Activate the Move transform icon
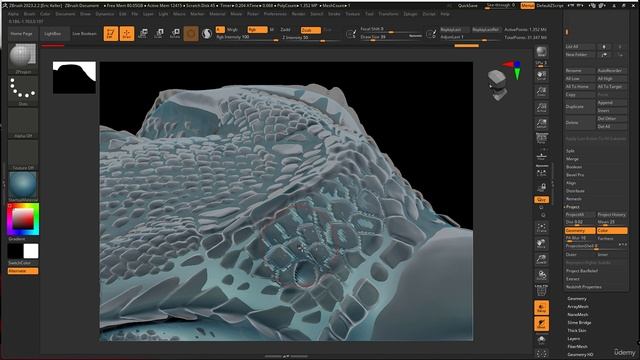Viewport: 640px width, 360px height. point(143,33)
